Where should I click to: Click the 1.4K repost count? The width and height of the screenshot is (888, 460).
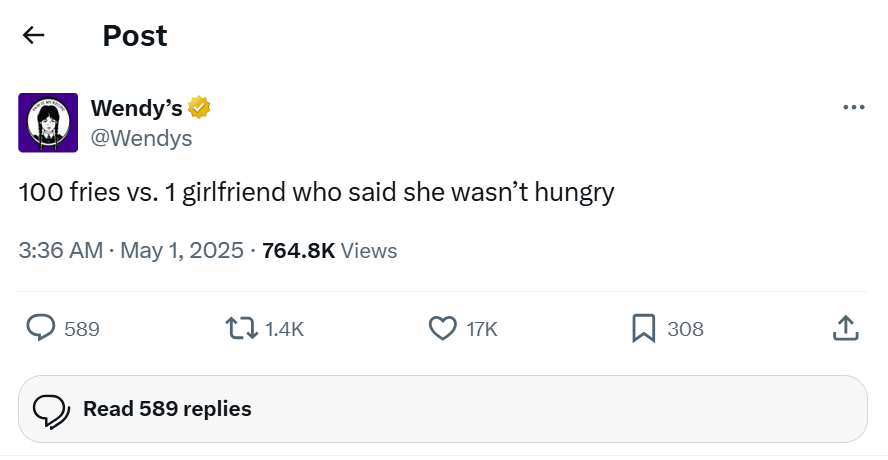285,329
